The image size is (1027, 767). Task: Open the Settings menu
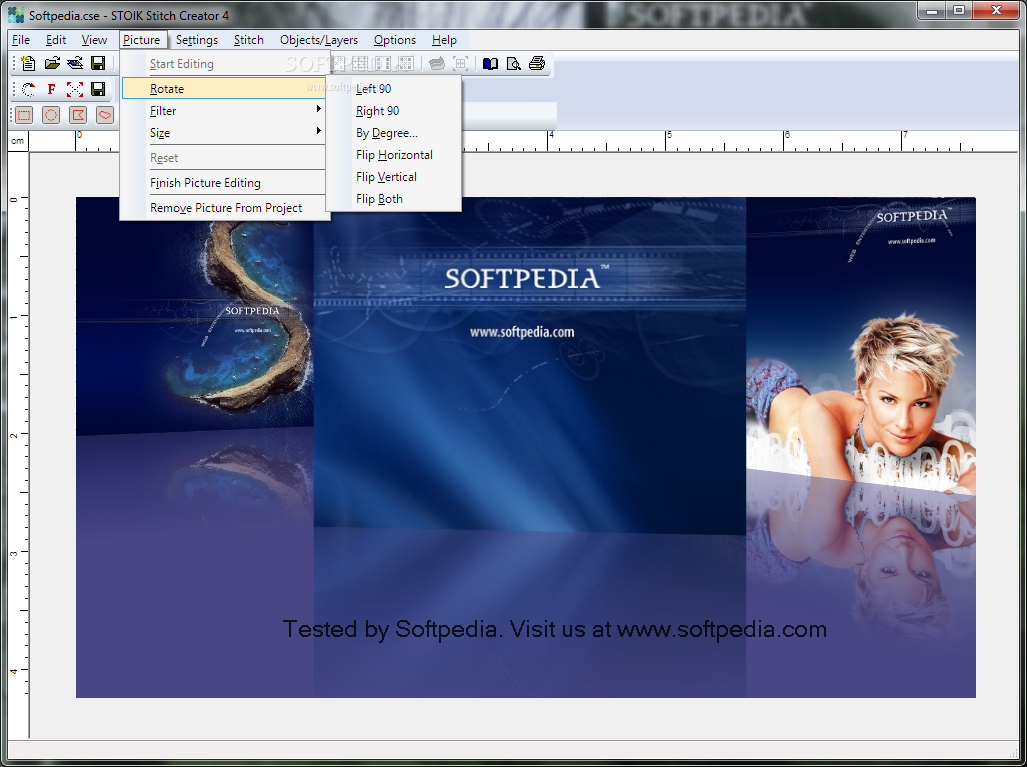pos(196,40)
